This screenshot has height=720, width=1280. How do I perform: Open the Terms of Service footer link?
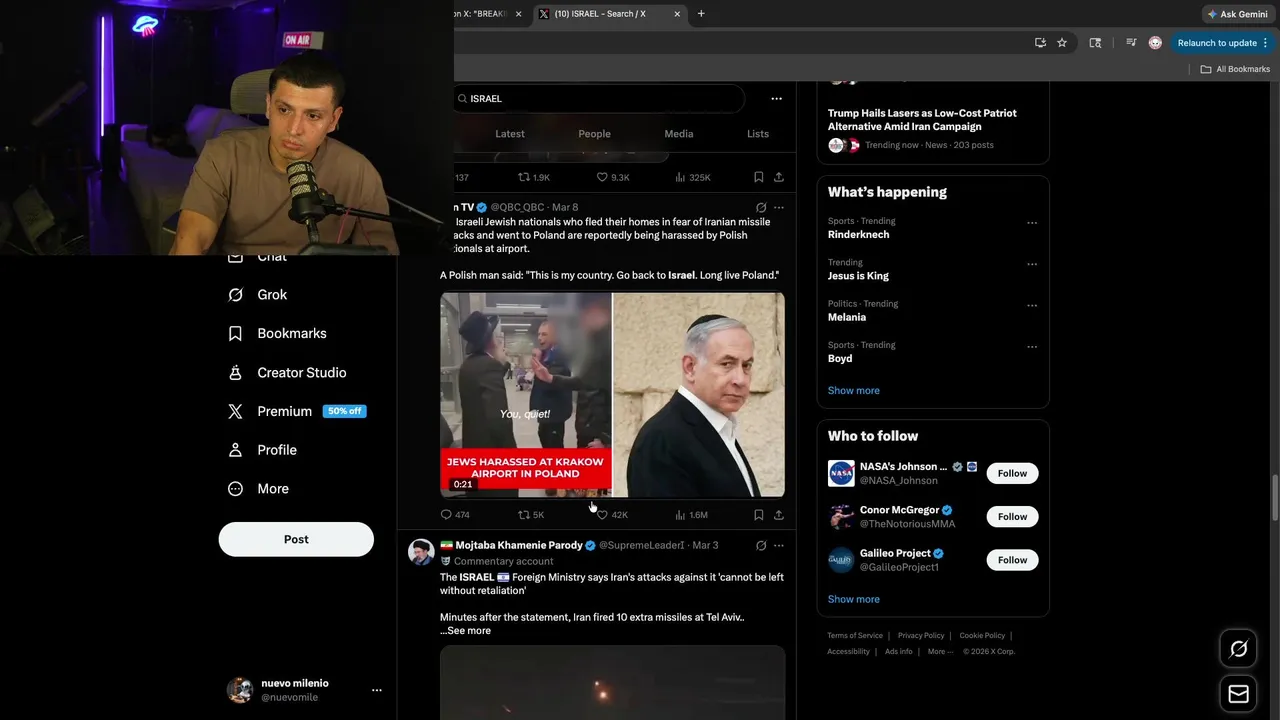point(855,636)
